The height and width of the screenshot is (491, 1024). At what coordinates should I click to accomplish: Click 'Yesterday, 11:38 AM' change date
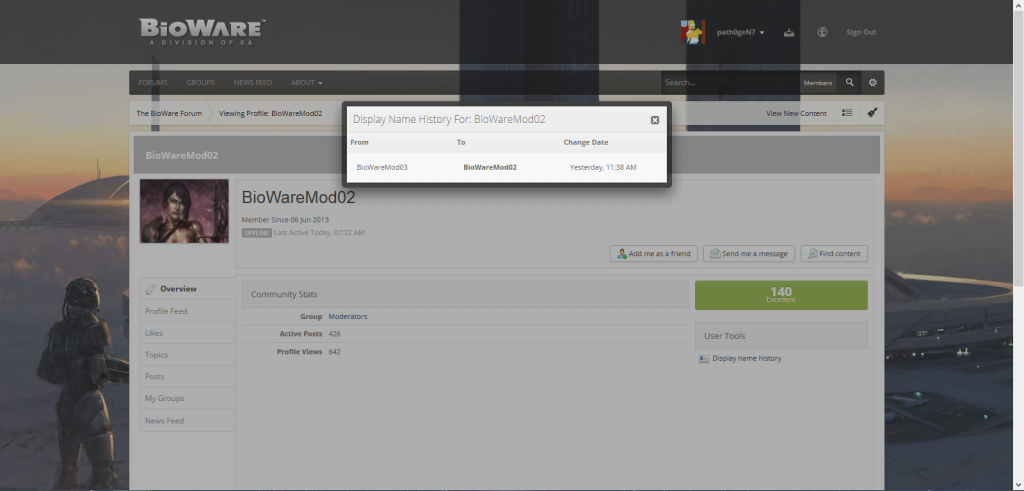(x=603, y=168)
